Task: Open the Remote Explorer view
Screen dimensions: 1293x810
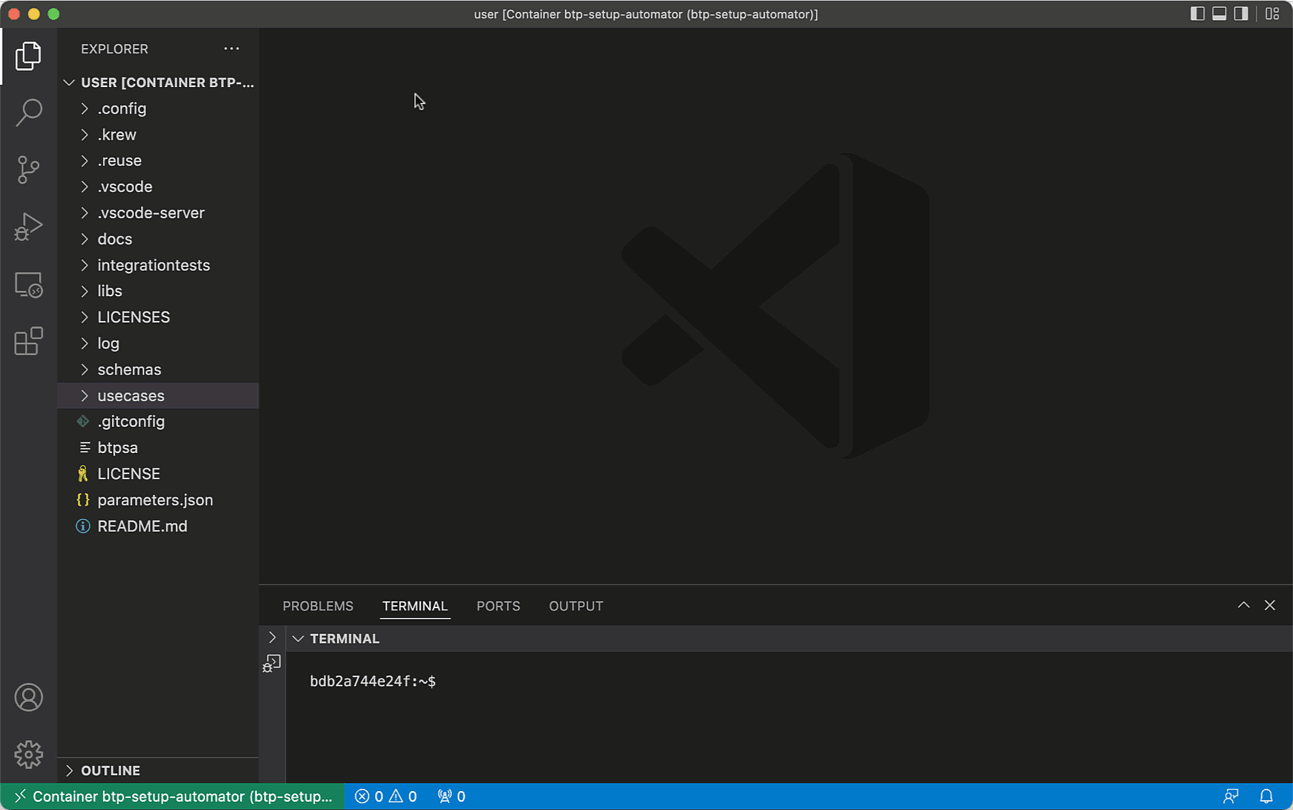Action: click(28, 285)
